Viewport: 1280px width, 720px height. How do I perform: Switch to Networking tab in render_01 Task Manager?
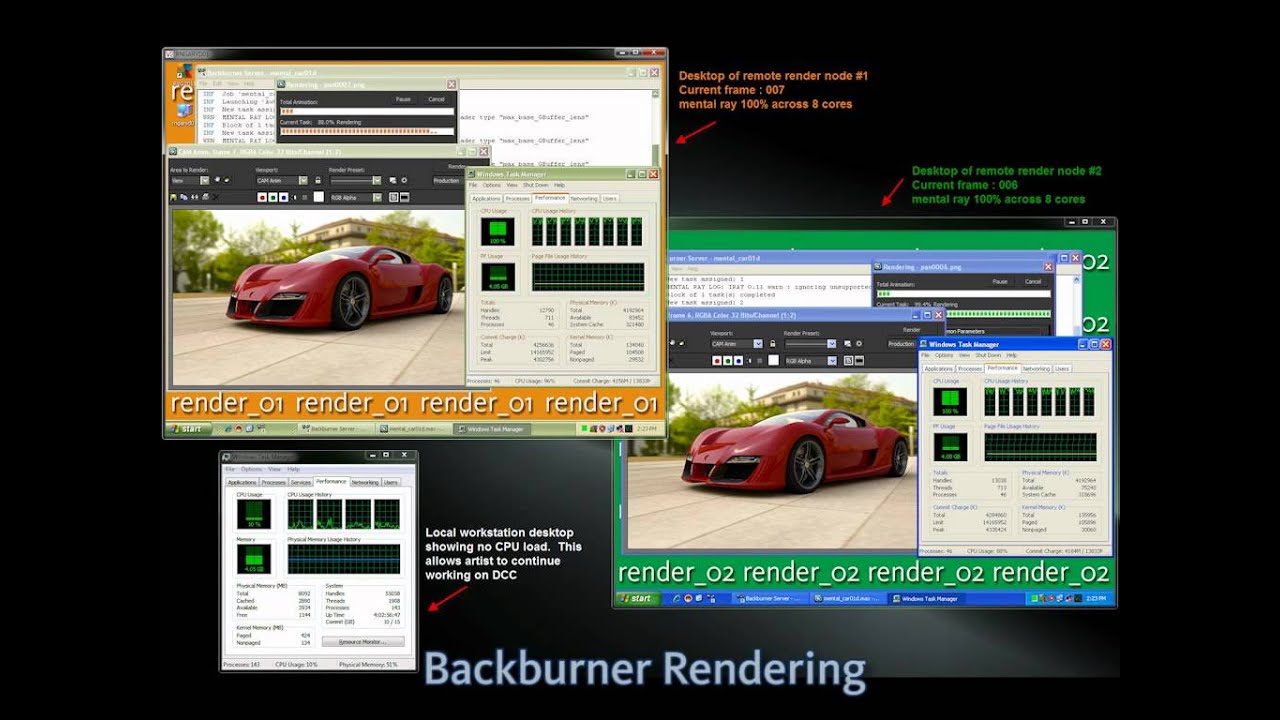584,199
